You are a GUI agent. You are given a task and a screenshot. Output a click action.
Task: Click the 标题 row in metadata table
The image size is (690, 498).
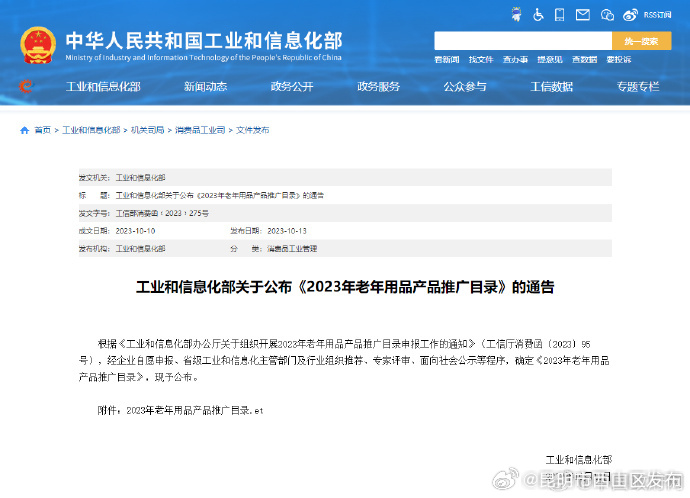tap(345, 195)
